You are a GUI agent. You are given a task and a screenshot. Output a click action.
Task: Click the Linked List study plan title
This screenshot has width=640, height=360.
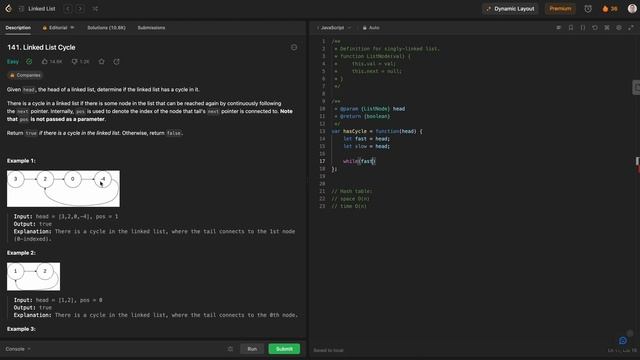pyautogui.click(x=42, y=9)
